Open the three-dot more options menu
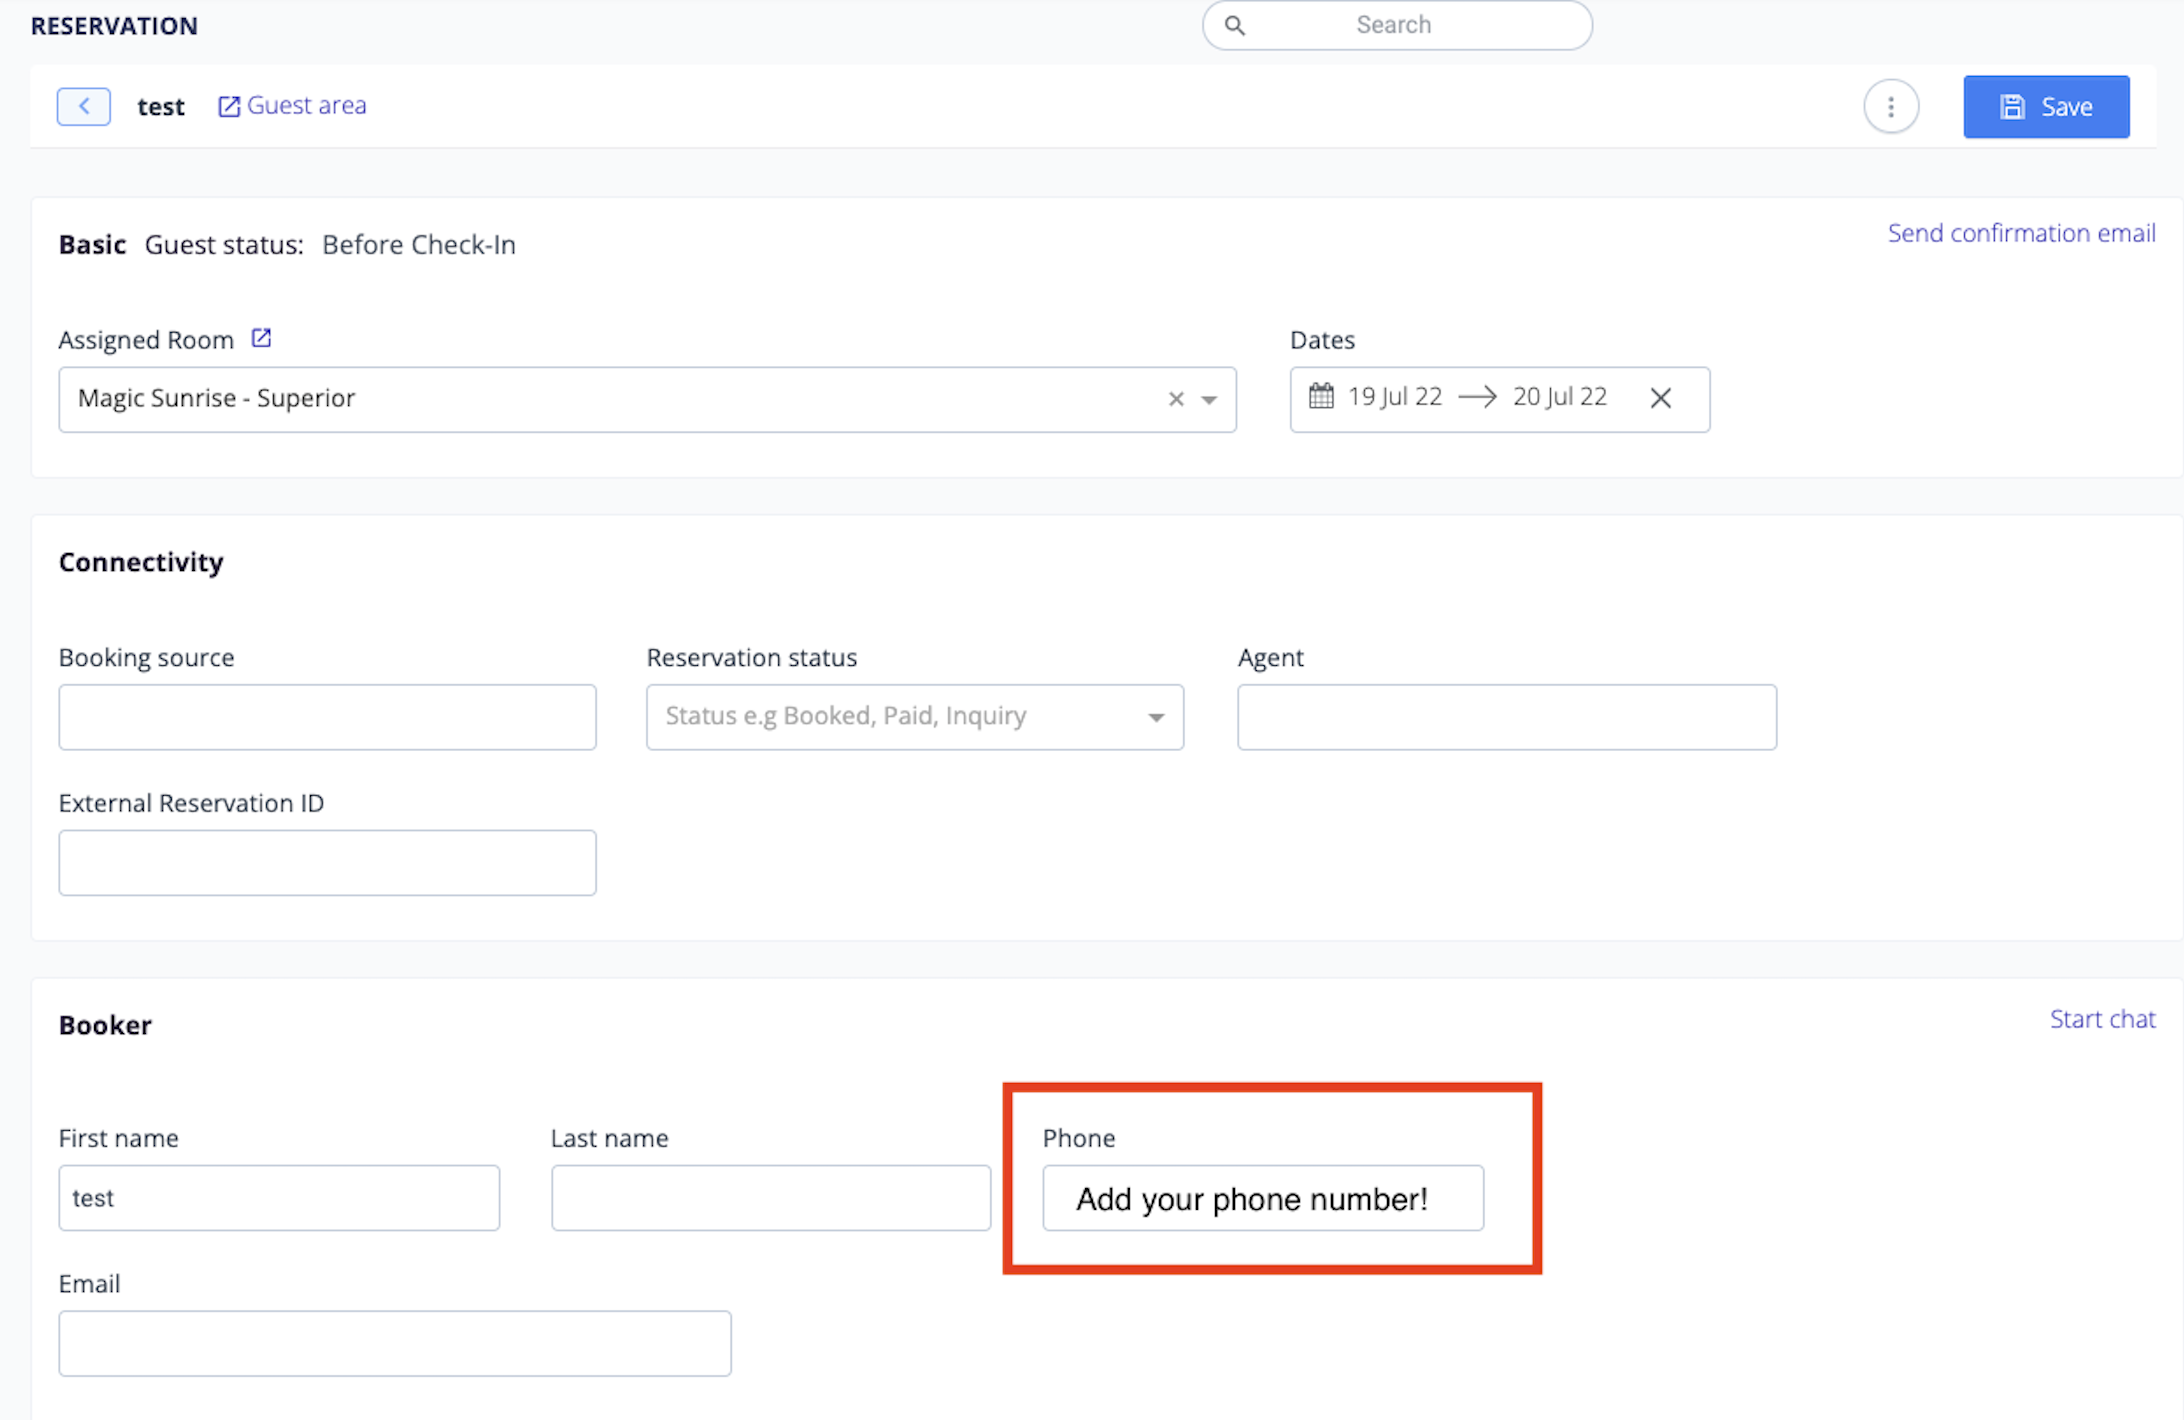2184x1420 pixels. pos(1891,106)
